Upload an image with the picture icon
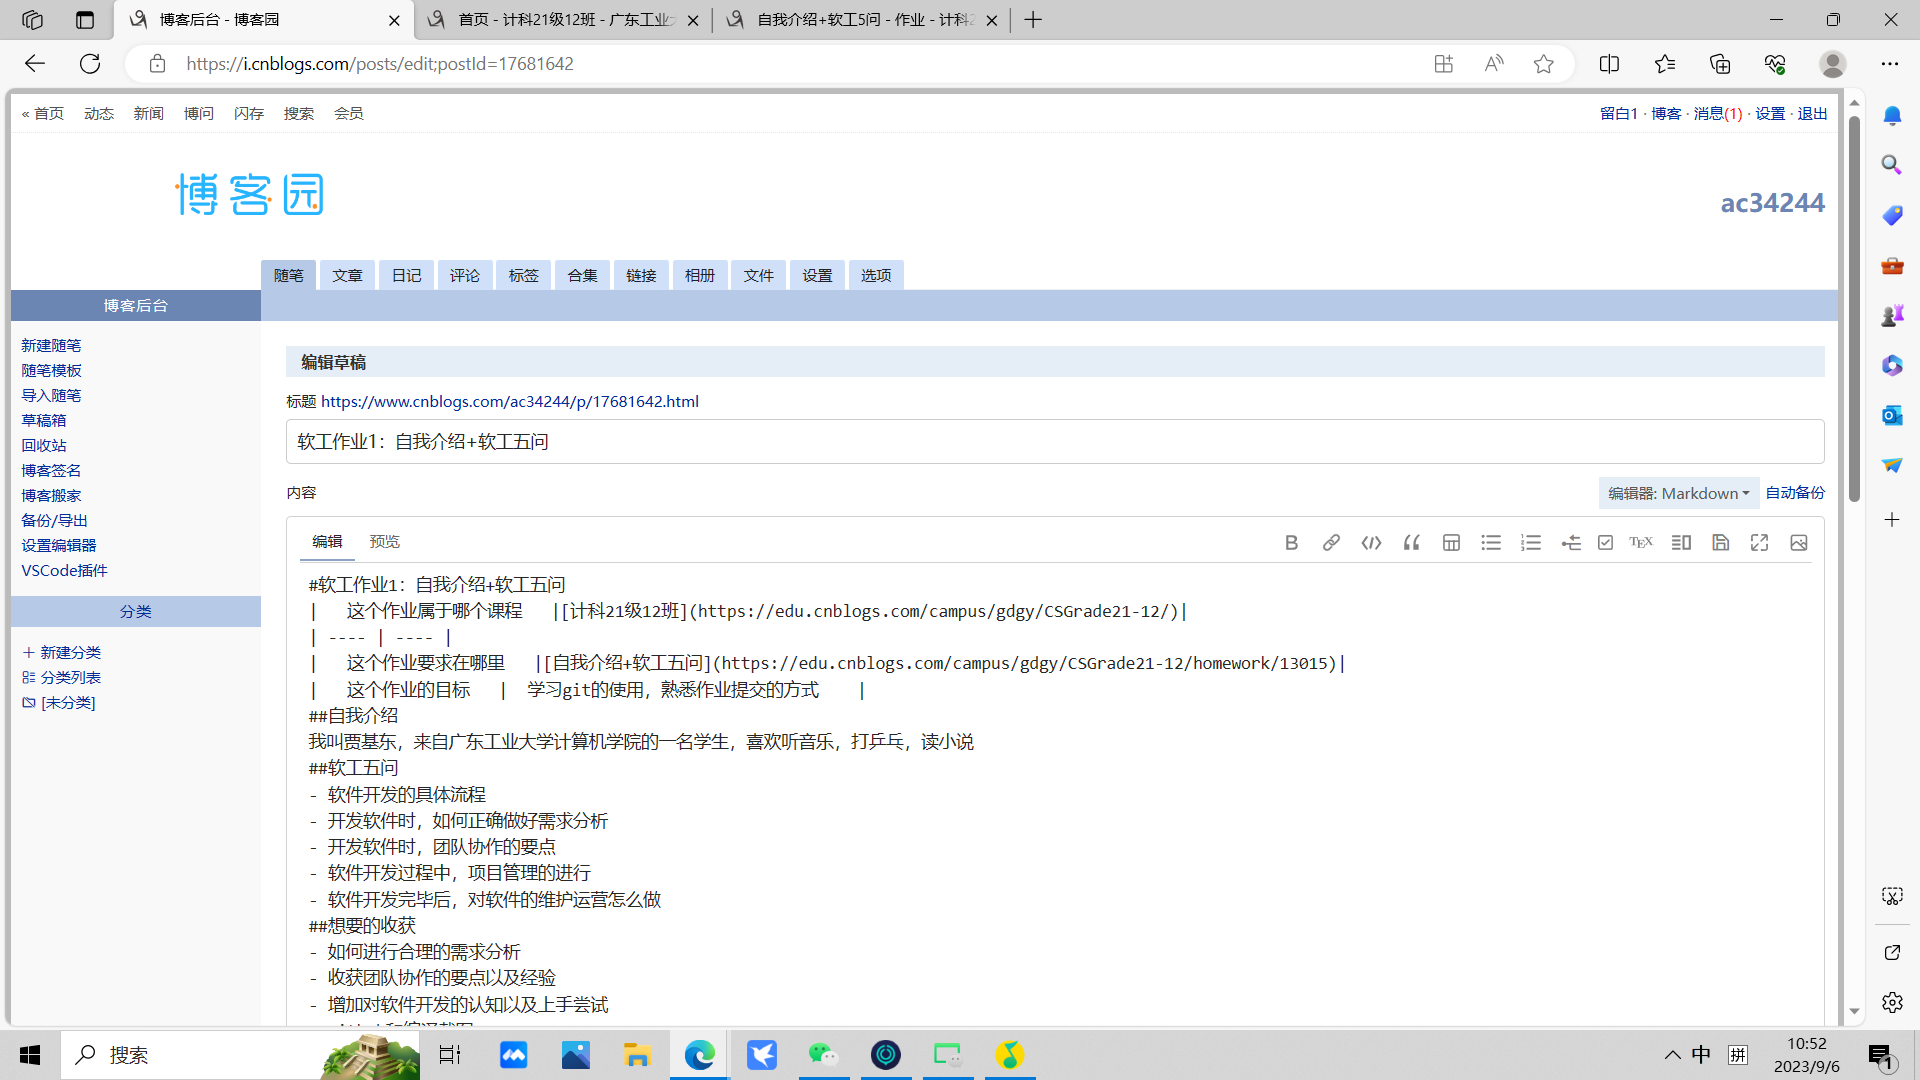 [1799, 543]
